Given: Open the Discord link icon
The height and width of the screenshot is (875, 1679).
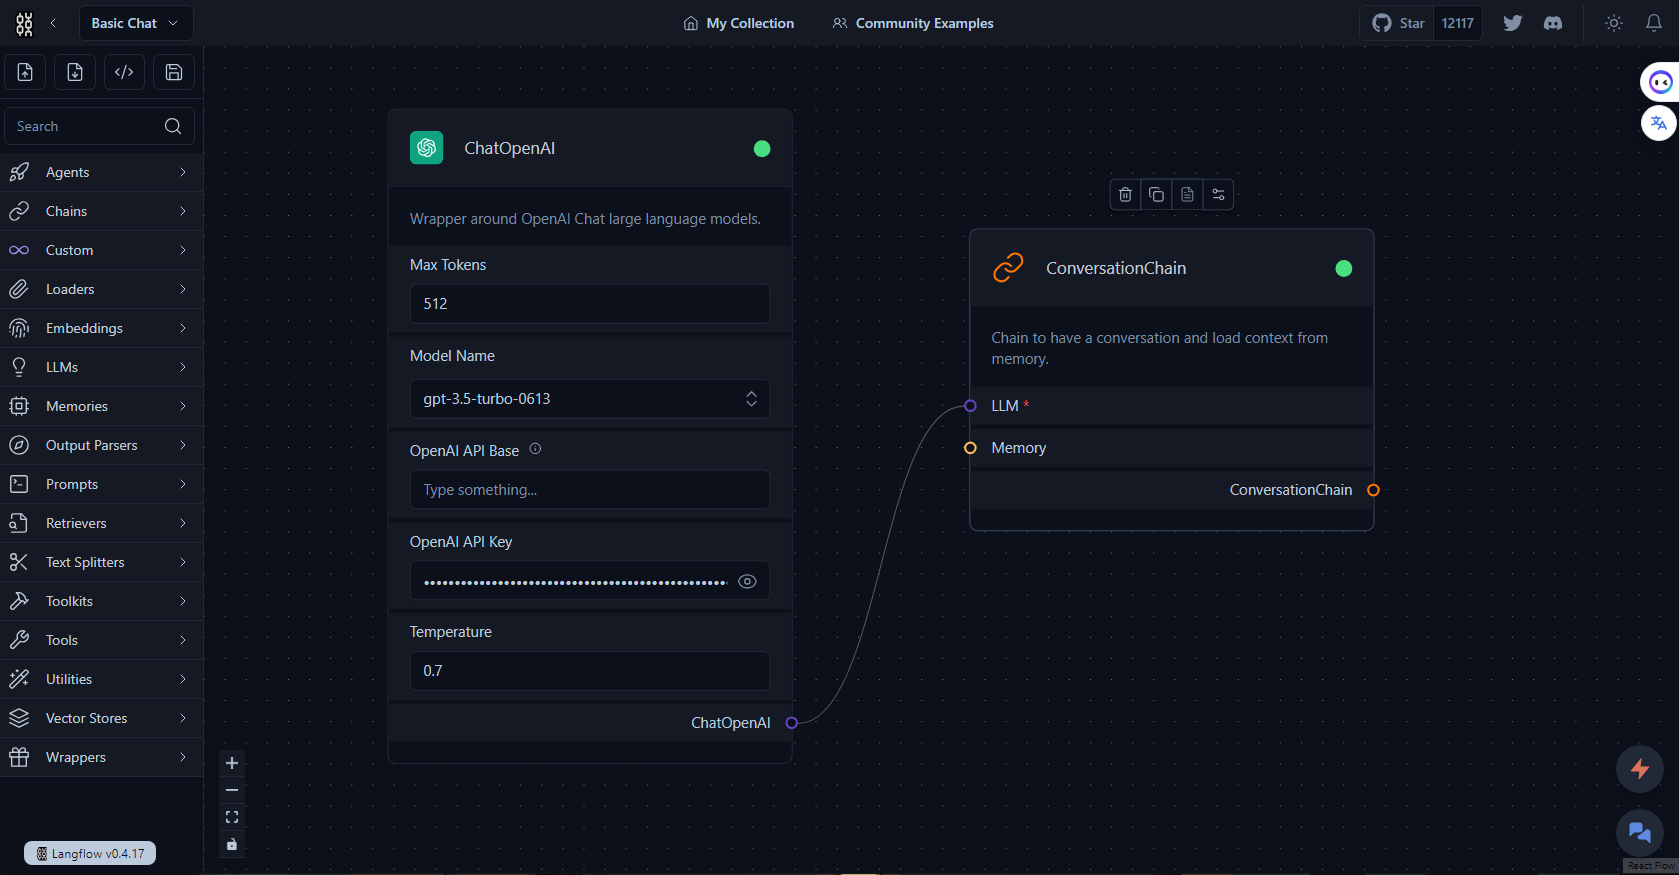Looking at the screenshot, I should click(x=1553, y=23).
